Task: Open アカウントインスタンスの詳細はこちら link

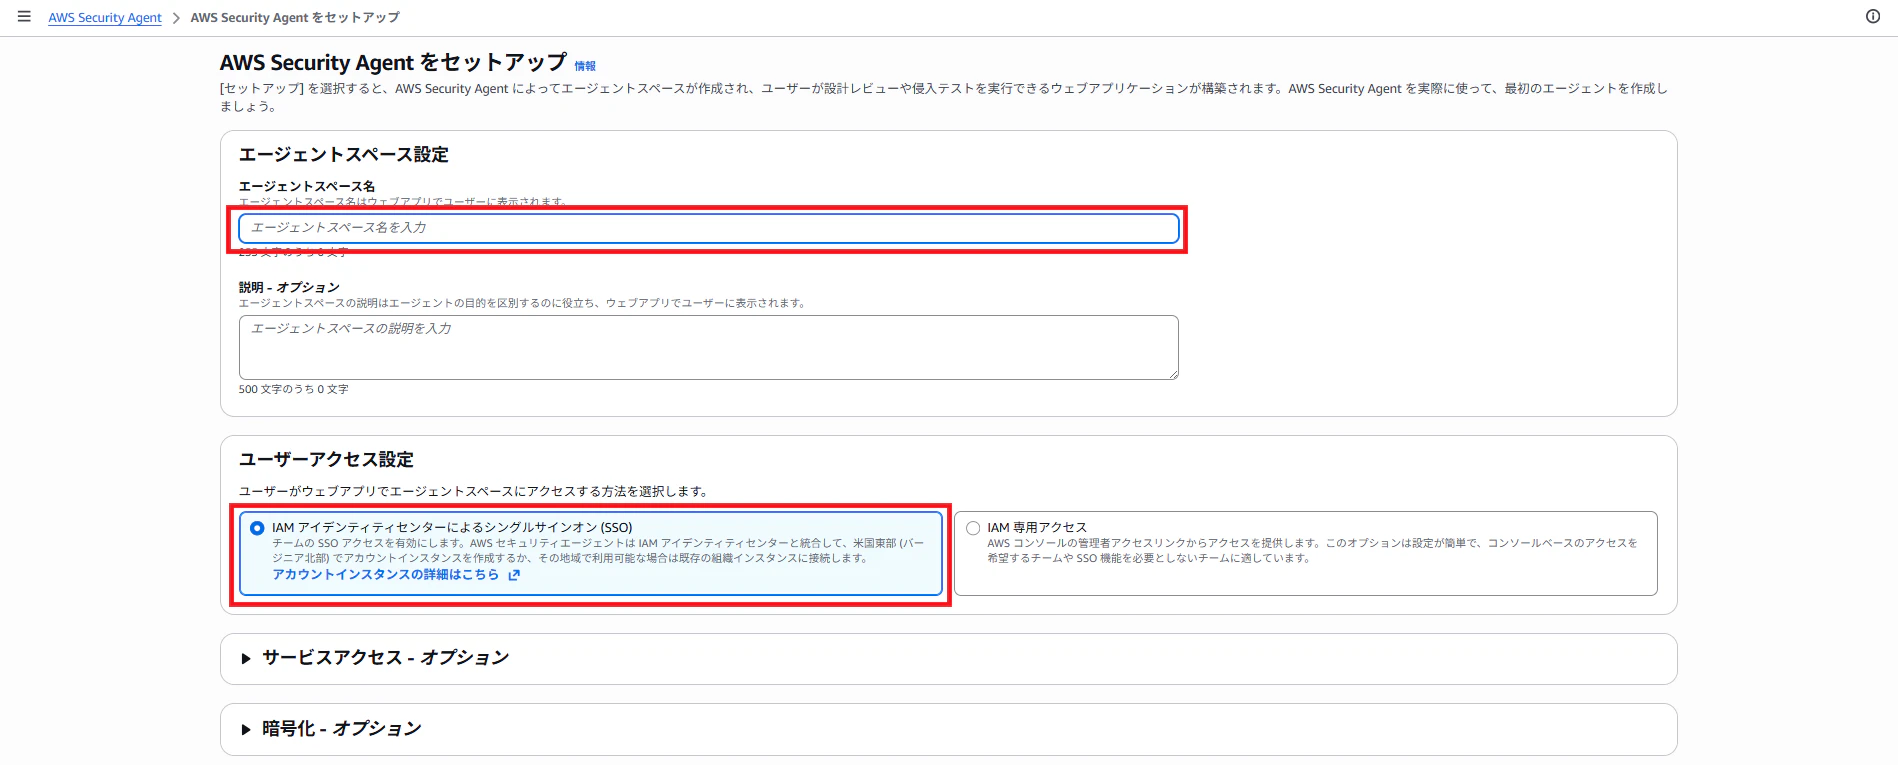Action: tap(385, 575)
